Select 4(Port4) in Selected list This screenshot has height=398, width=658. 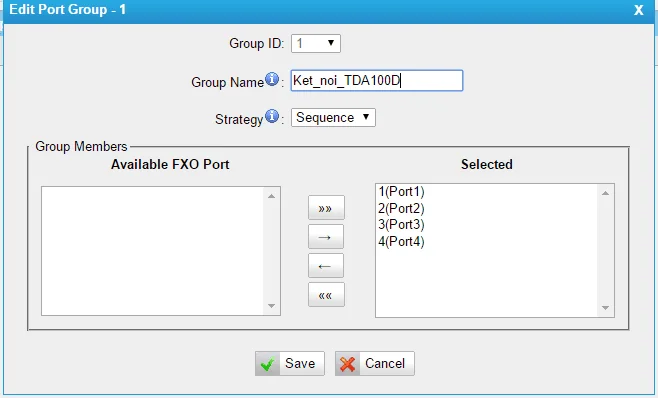401,241
